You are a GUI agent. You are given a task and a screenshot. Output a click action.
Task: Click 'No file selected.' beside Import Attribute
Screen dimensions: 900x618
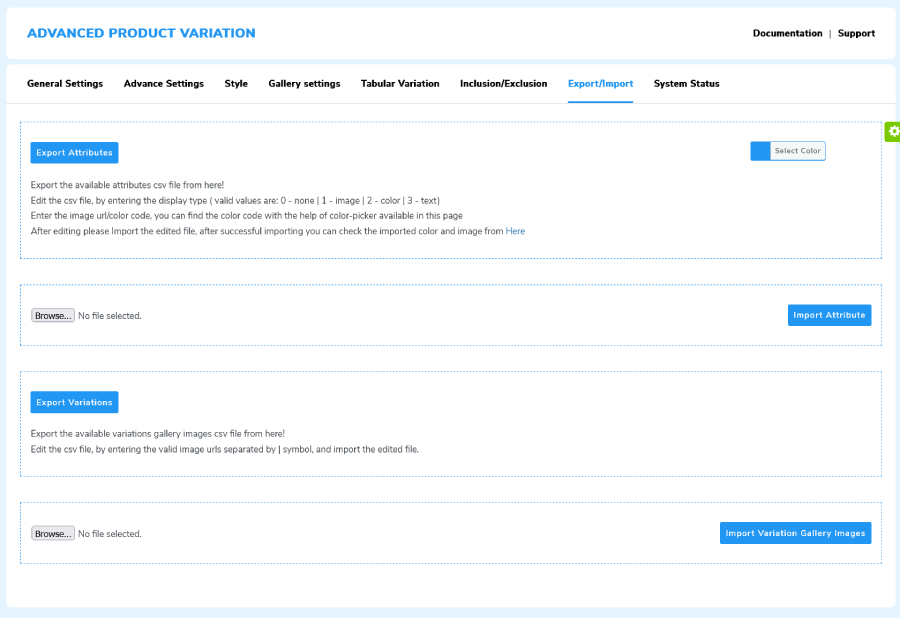pyautogui.click(x=110, y=316)
